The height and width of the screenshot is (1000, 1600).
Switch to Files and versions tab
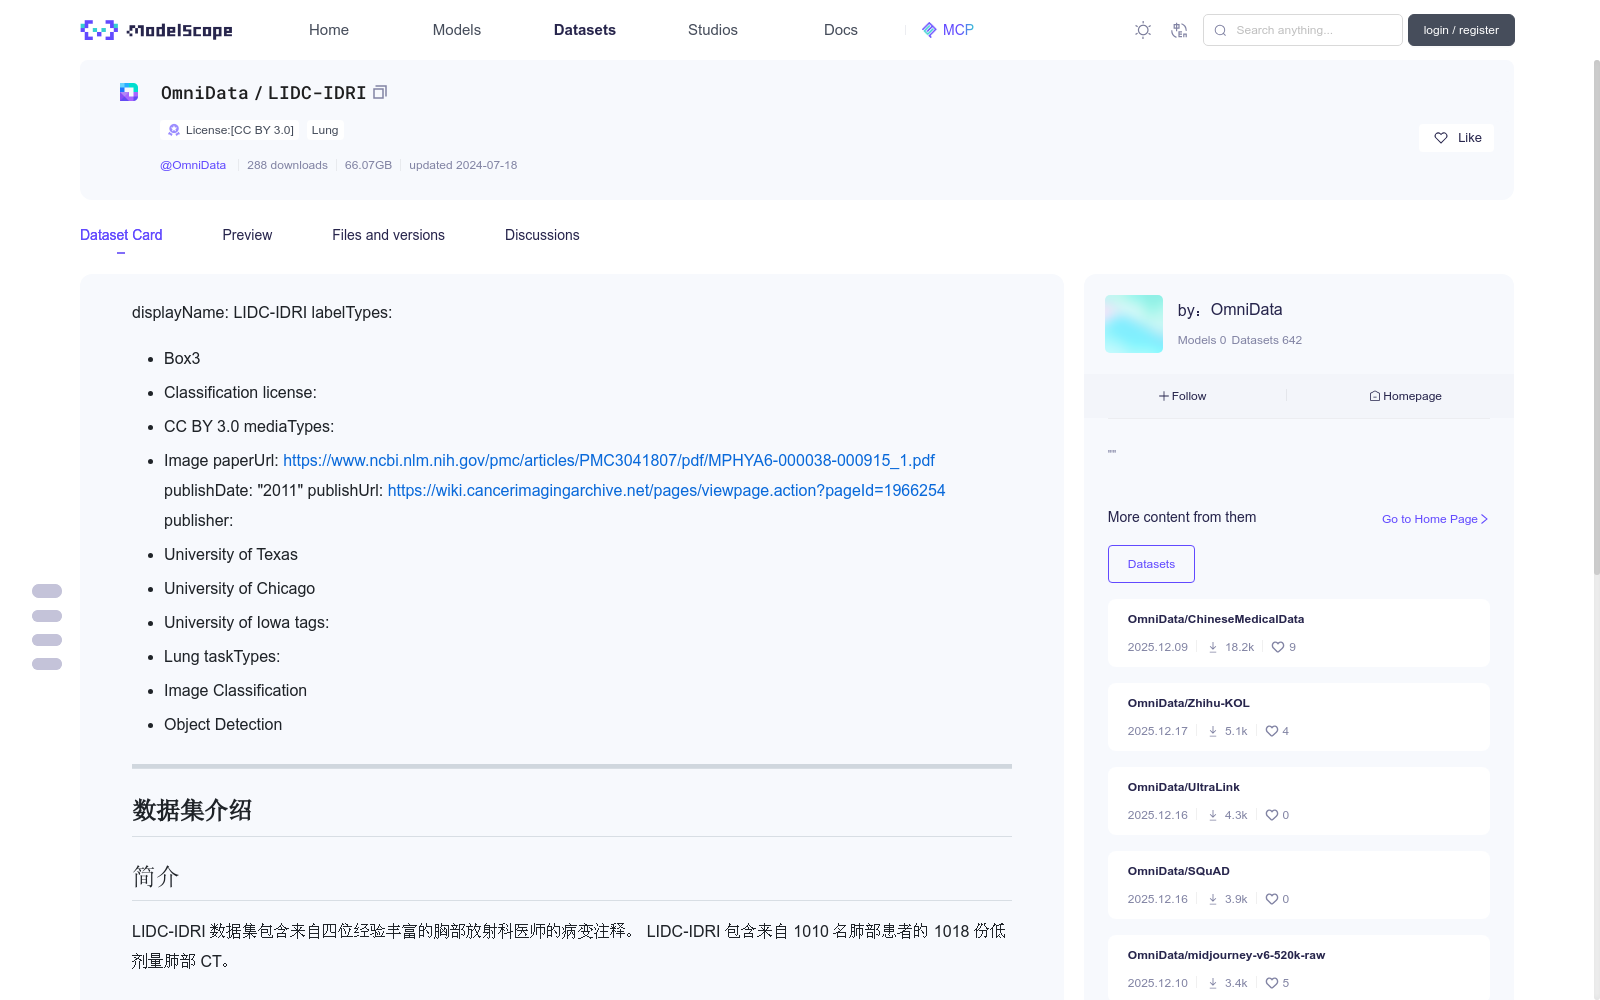click(x=388, y=235)
